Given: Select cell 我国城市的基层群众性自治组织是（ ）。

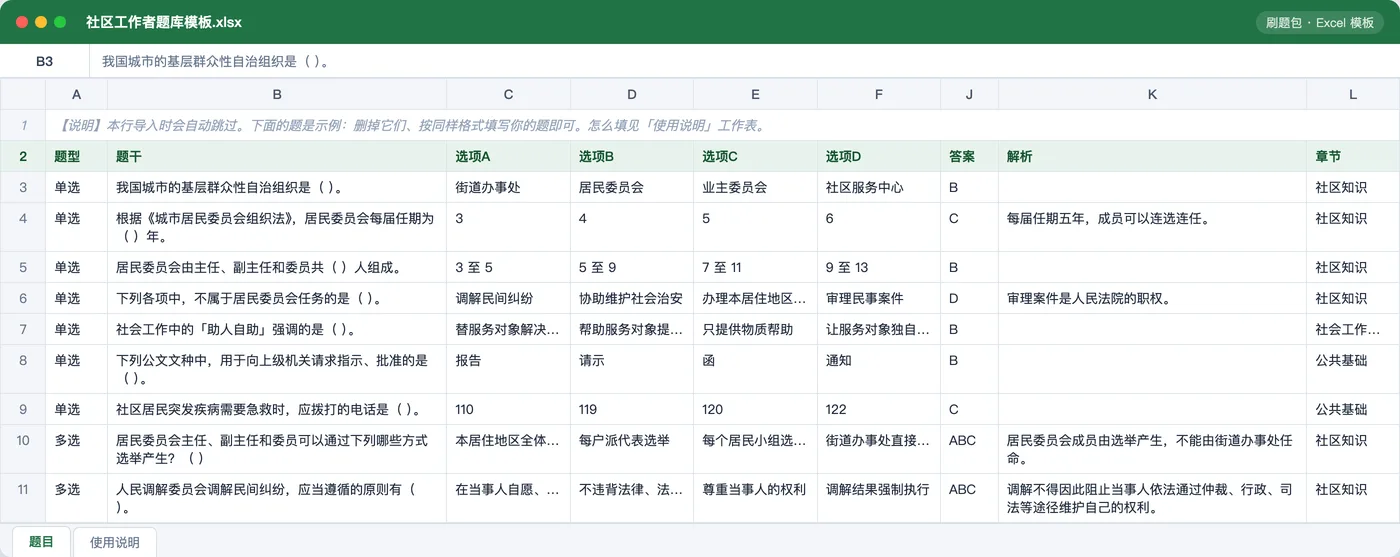Looking at the screenshot, I should click(277, 187).
